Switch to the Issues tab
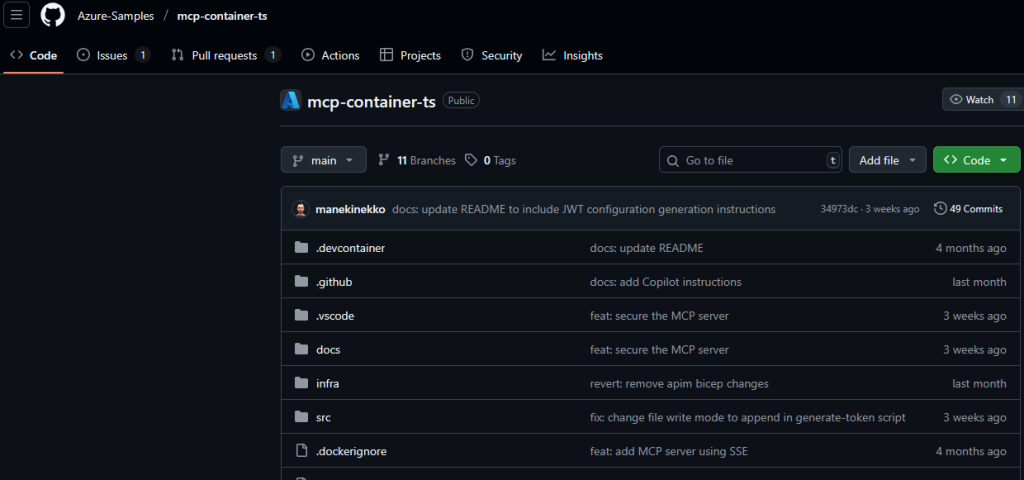Viewport: 1024px width, 480px height. coord(114,56)
